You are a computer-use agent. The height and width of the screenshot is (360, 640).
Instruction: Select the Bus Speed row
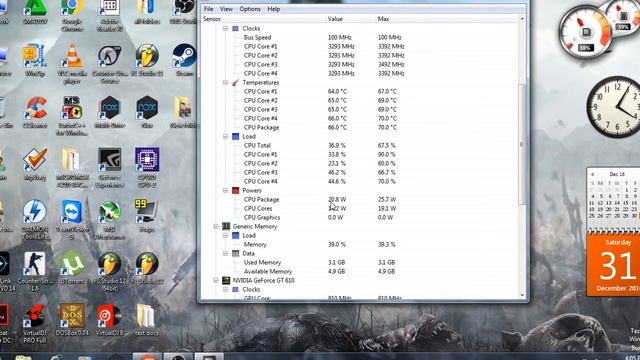(x=359, y=37)
